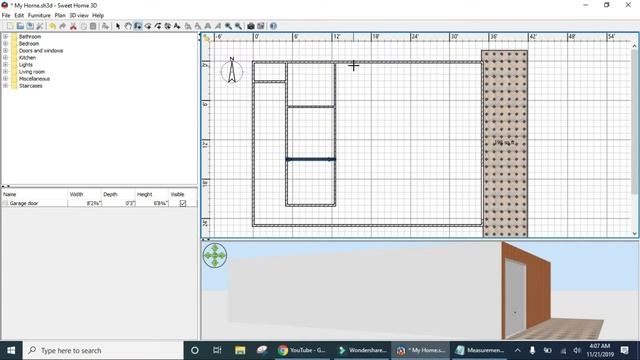Click the taskbar search box
This screenshot has height=360, width=640.
[x=104, y=350]
